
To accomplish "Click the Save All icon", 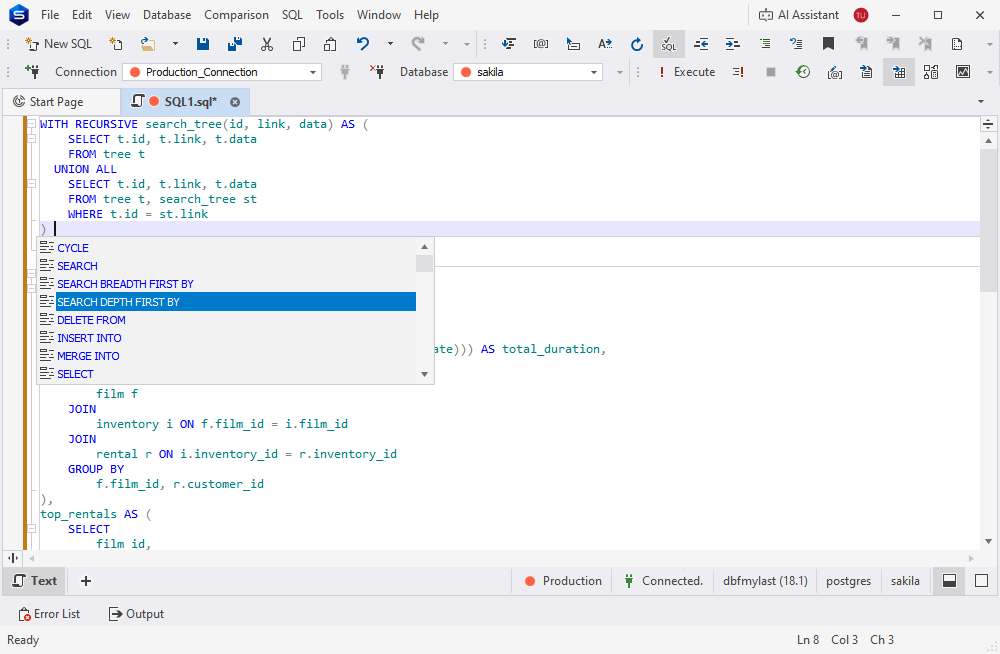I will click(x=234, y=44).
